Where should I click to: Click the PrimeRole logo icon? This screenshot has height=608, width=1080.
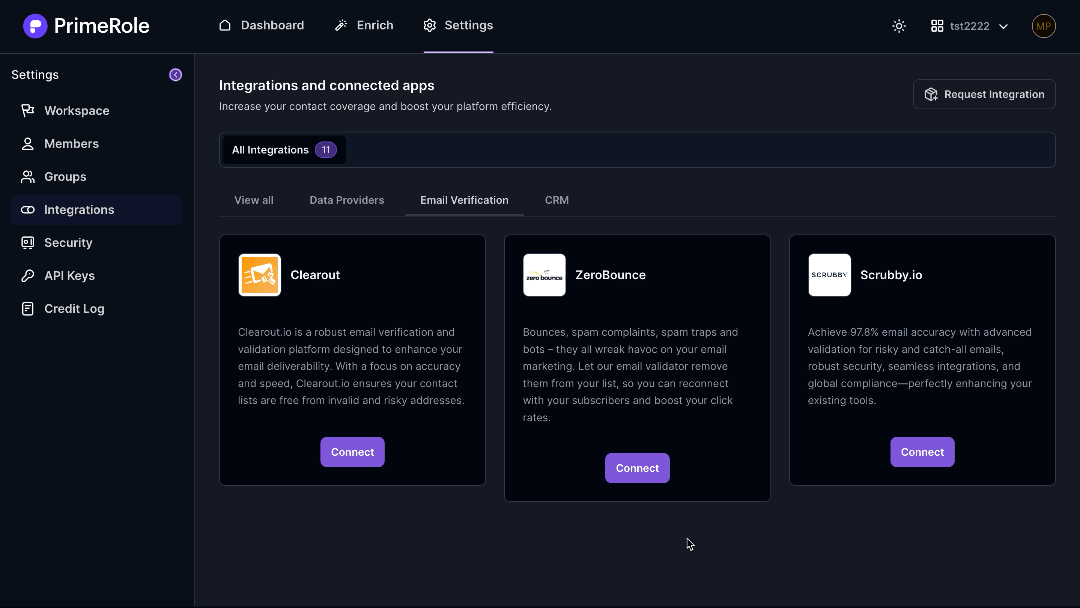(35, 26)
